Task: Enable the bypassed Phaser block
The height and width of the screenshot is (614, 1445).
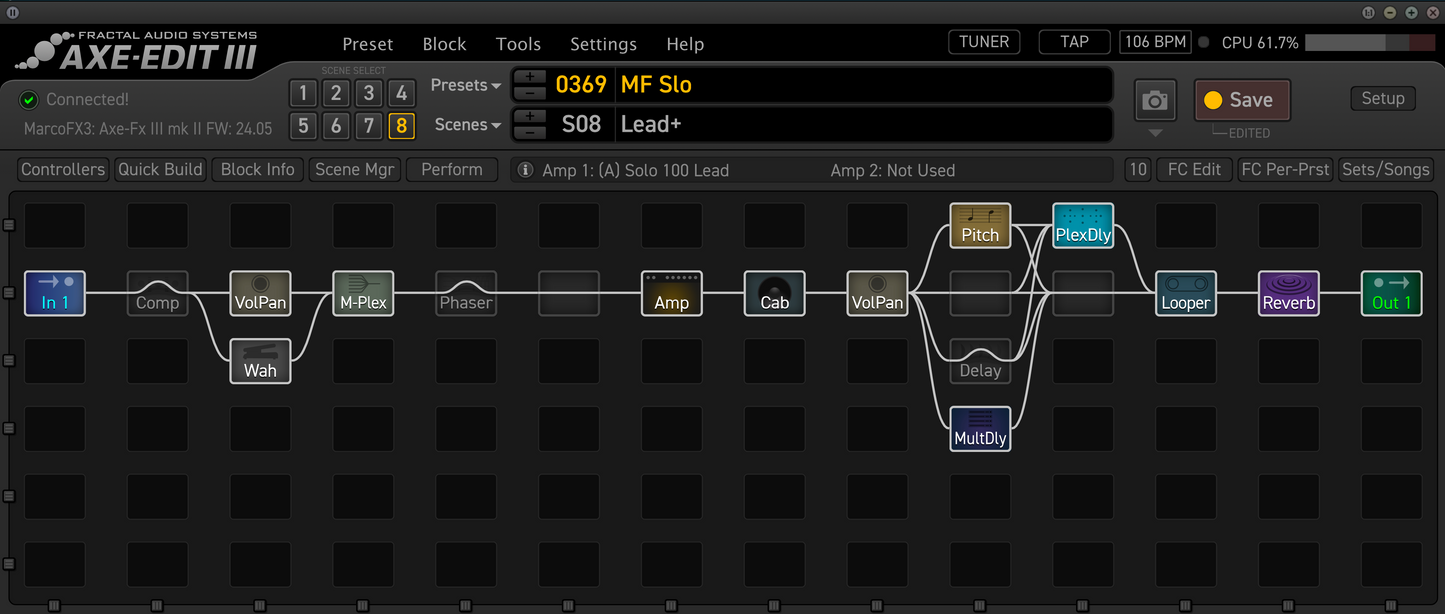Action: pos(466,293)
